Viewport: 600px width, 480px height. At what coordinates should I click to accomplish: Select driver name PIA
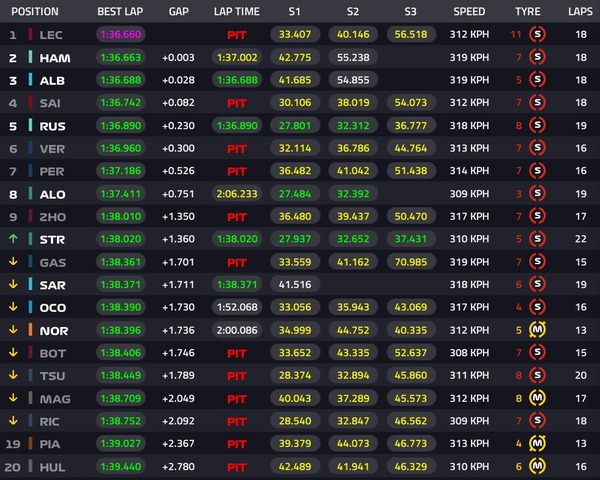[50, 444]
